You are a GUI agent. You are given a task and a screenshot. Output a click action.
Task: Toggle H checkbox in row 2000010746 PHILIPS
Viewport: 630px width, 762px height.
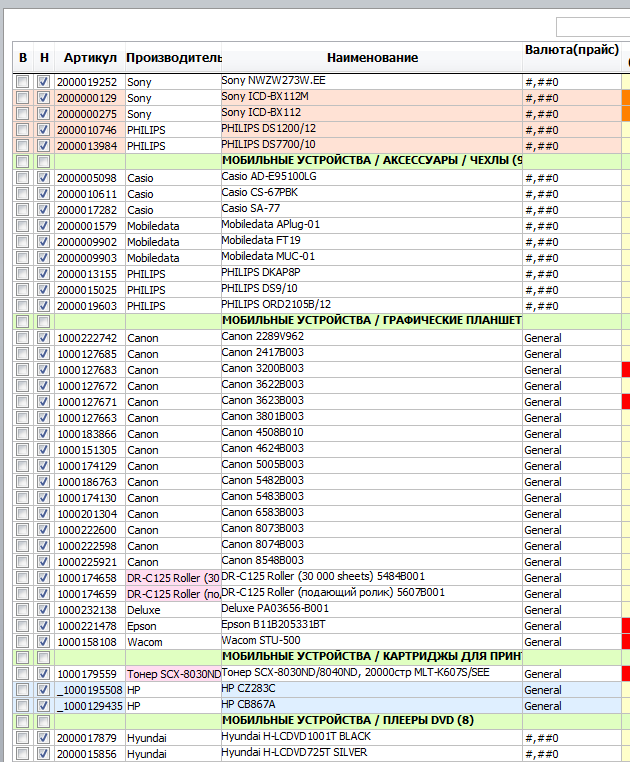[43, 130]
